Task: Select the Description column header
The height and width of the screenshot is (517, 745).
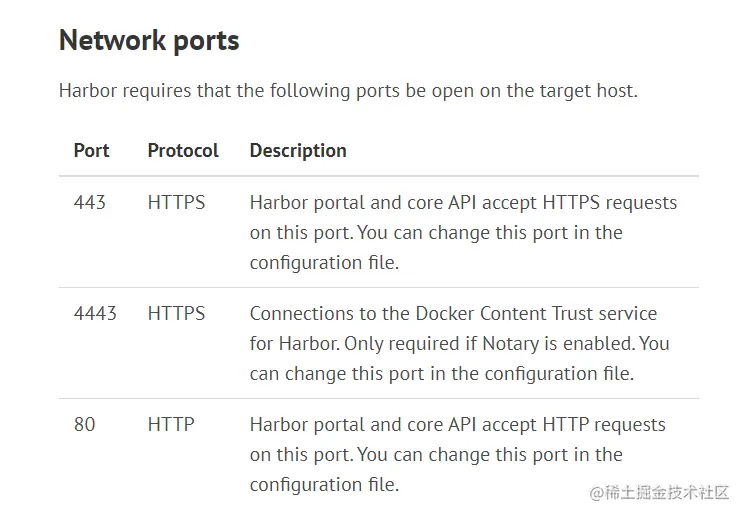Action: click(x=298, y=151)
